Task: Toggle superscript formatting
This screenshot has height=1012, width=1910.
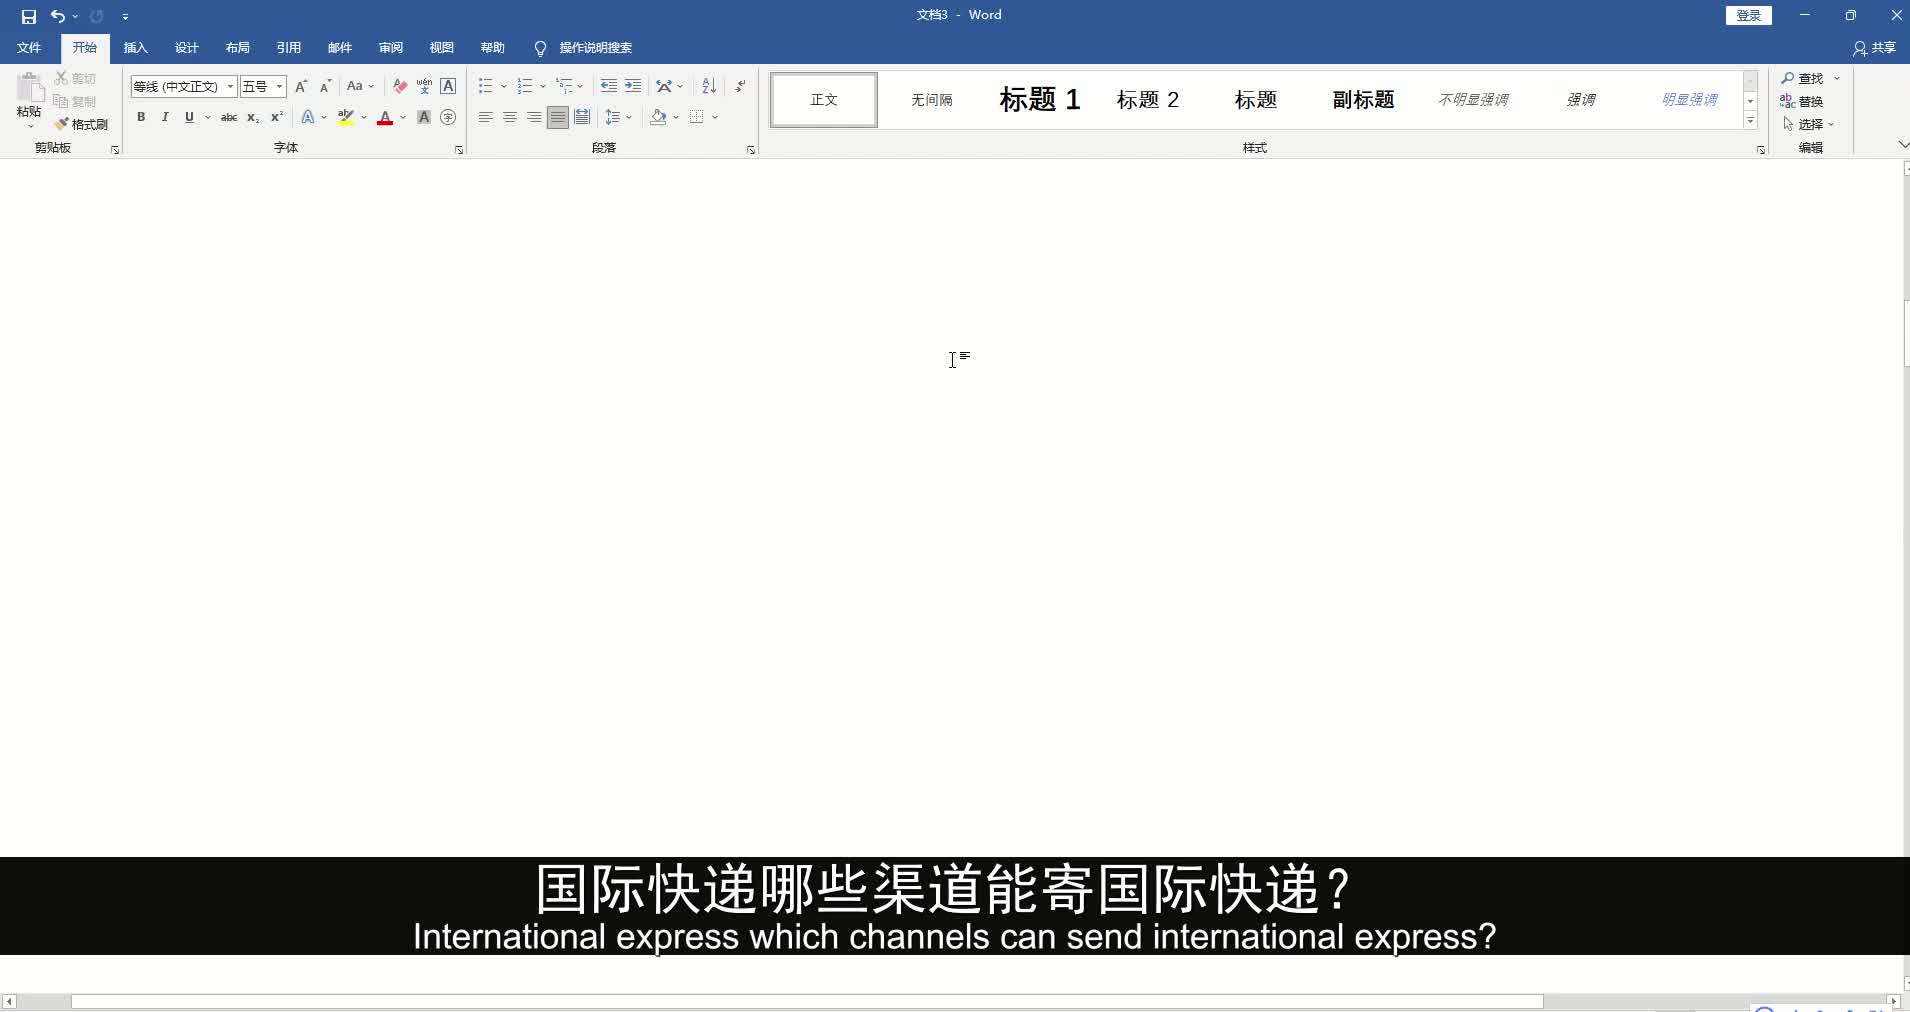Action: 277,117
